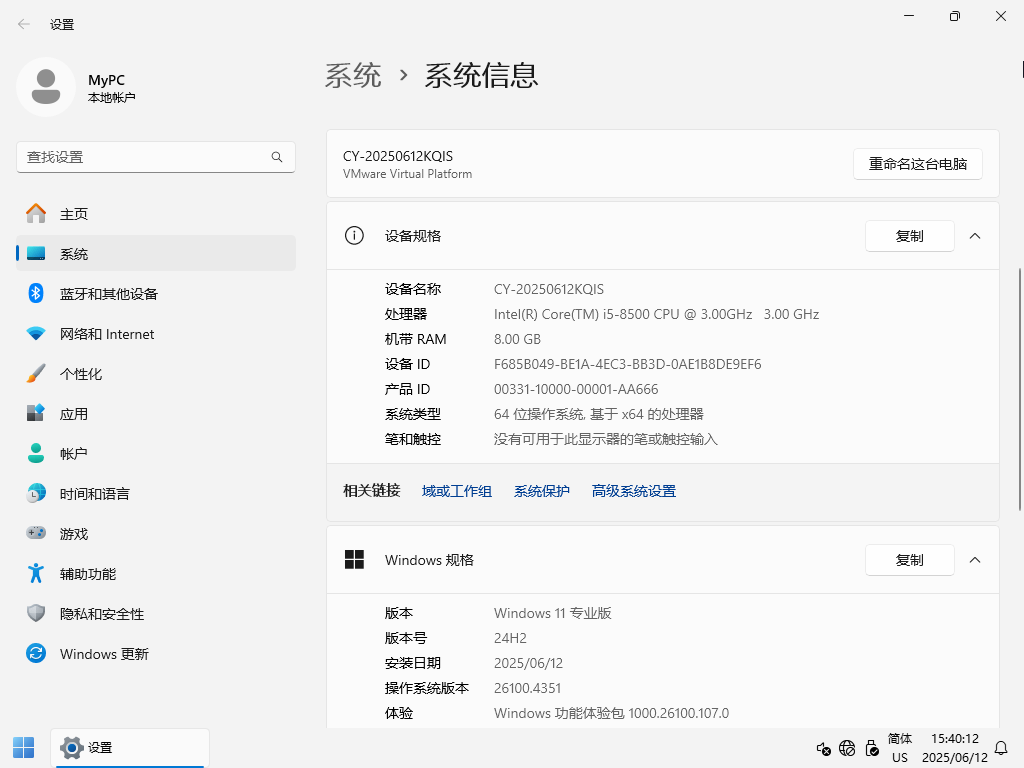1024x768 pixels.
Task: Click the Personalization paintbrush icon
Action: coord(36,374)
